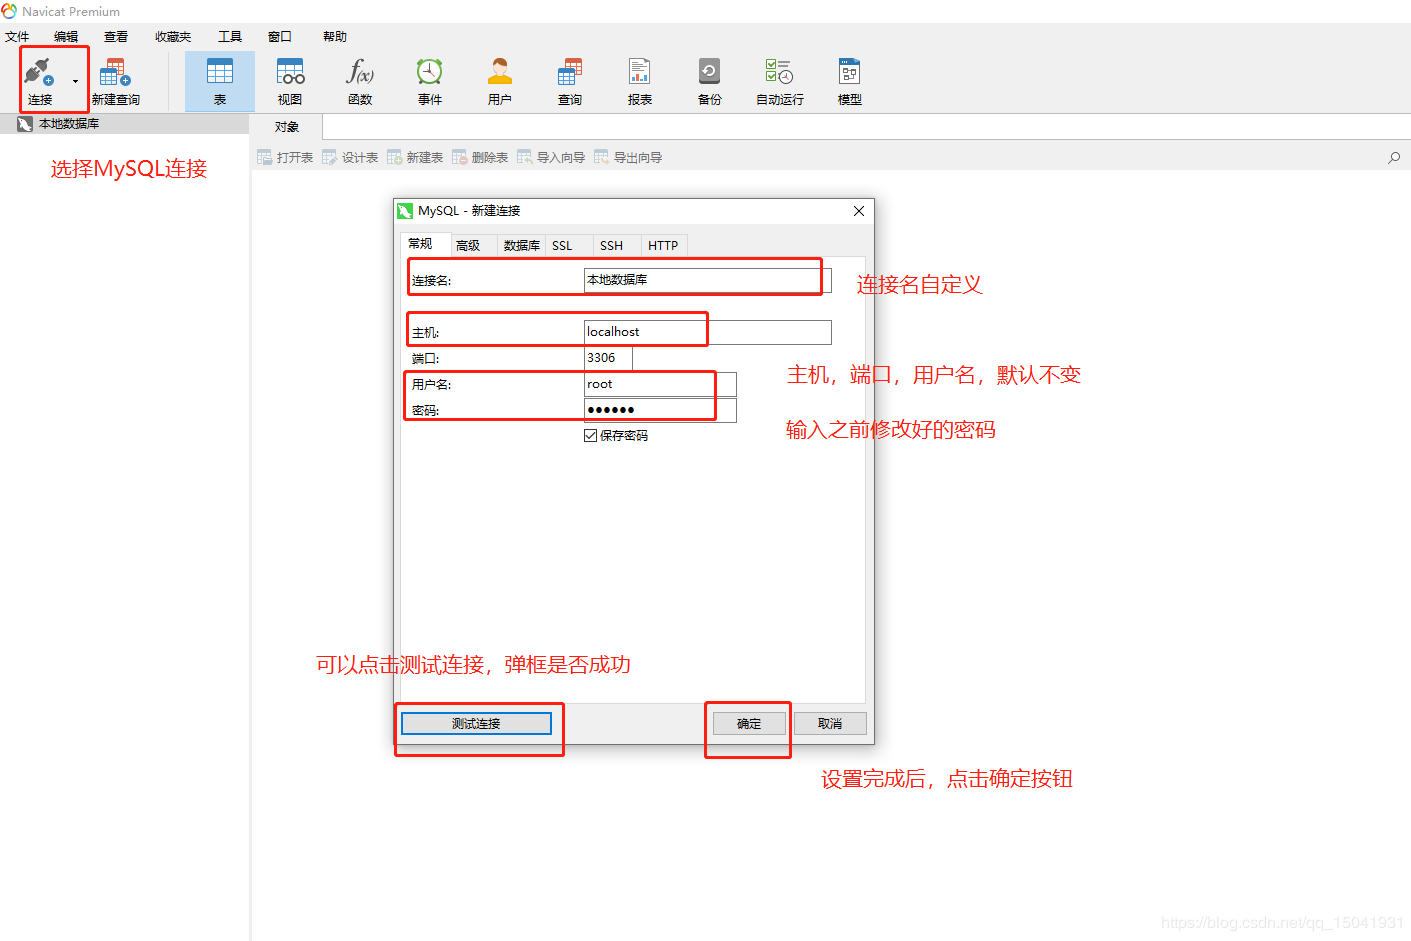
Task: Click the OK (确定) button
Action: click(749, 724)
